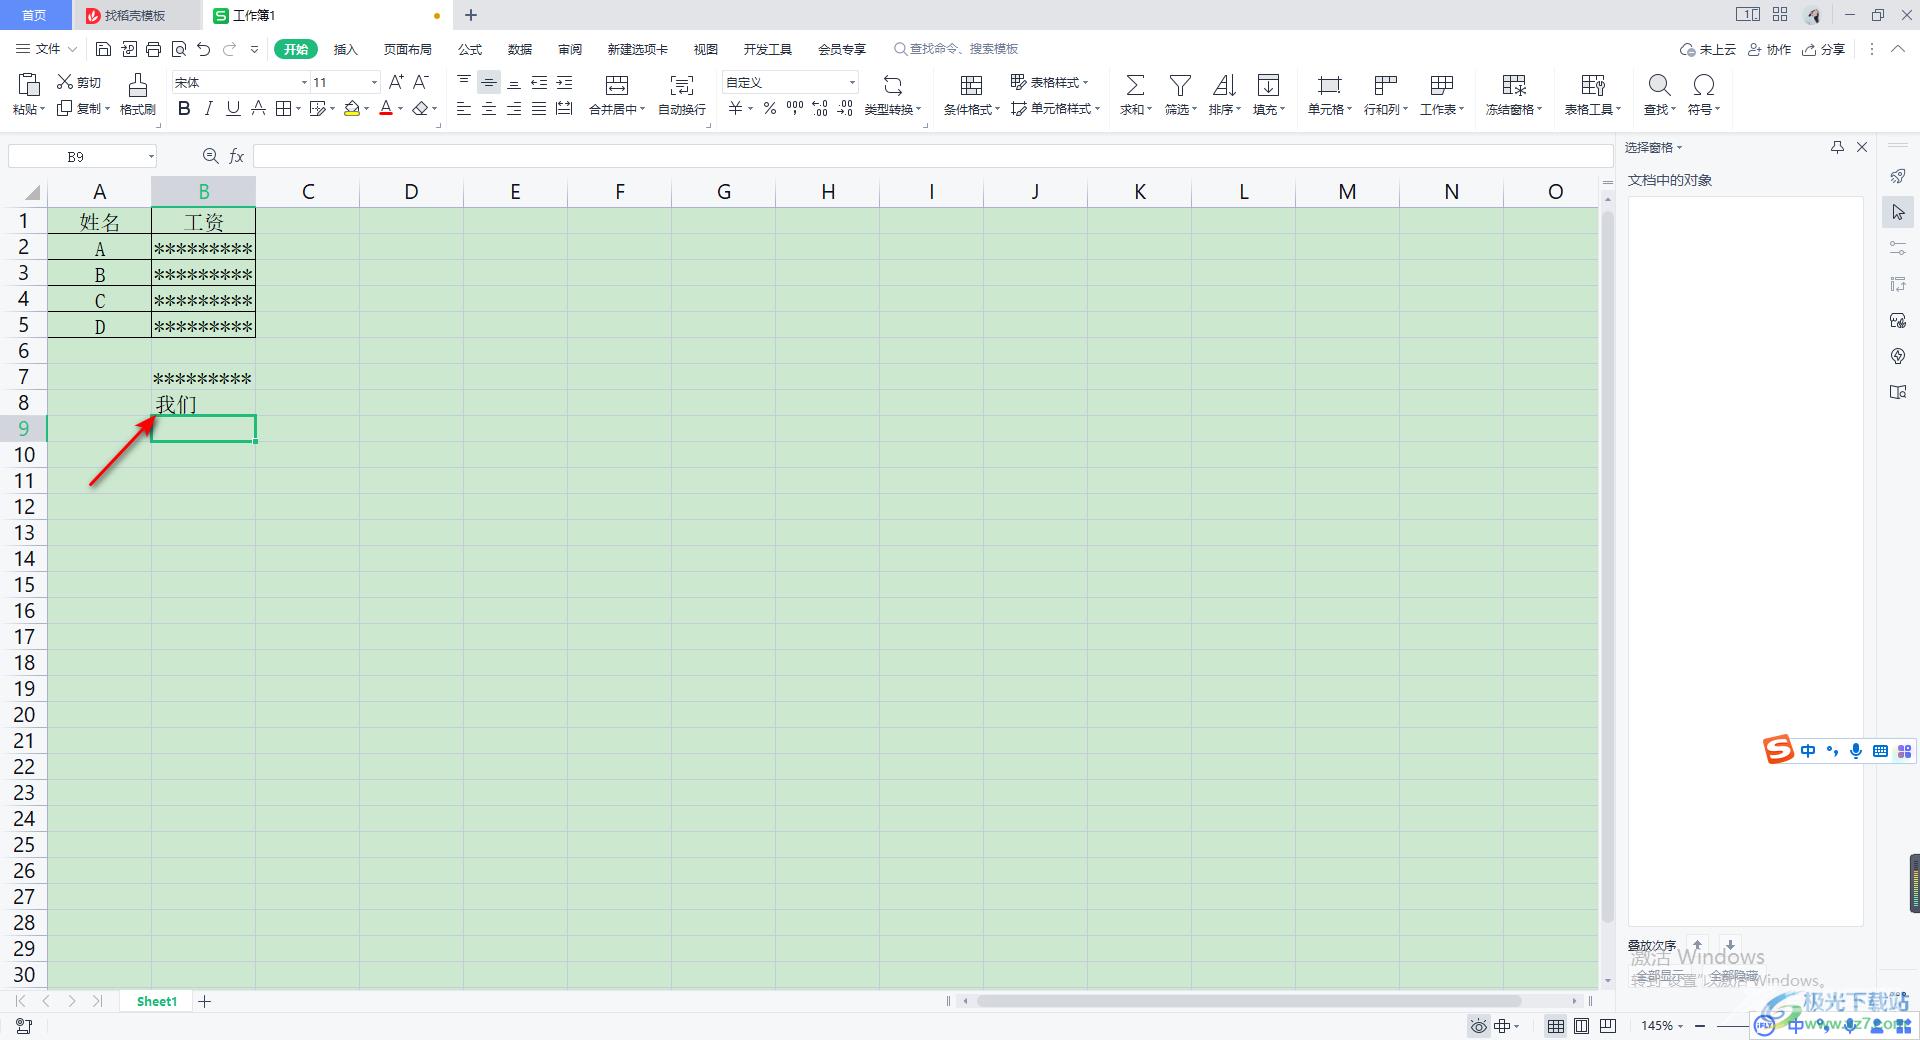Click the yellow fill color bucket swatch
The image size is (1920, 1040).
(x=352, y=108)
